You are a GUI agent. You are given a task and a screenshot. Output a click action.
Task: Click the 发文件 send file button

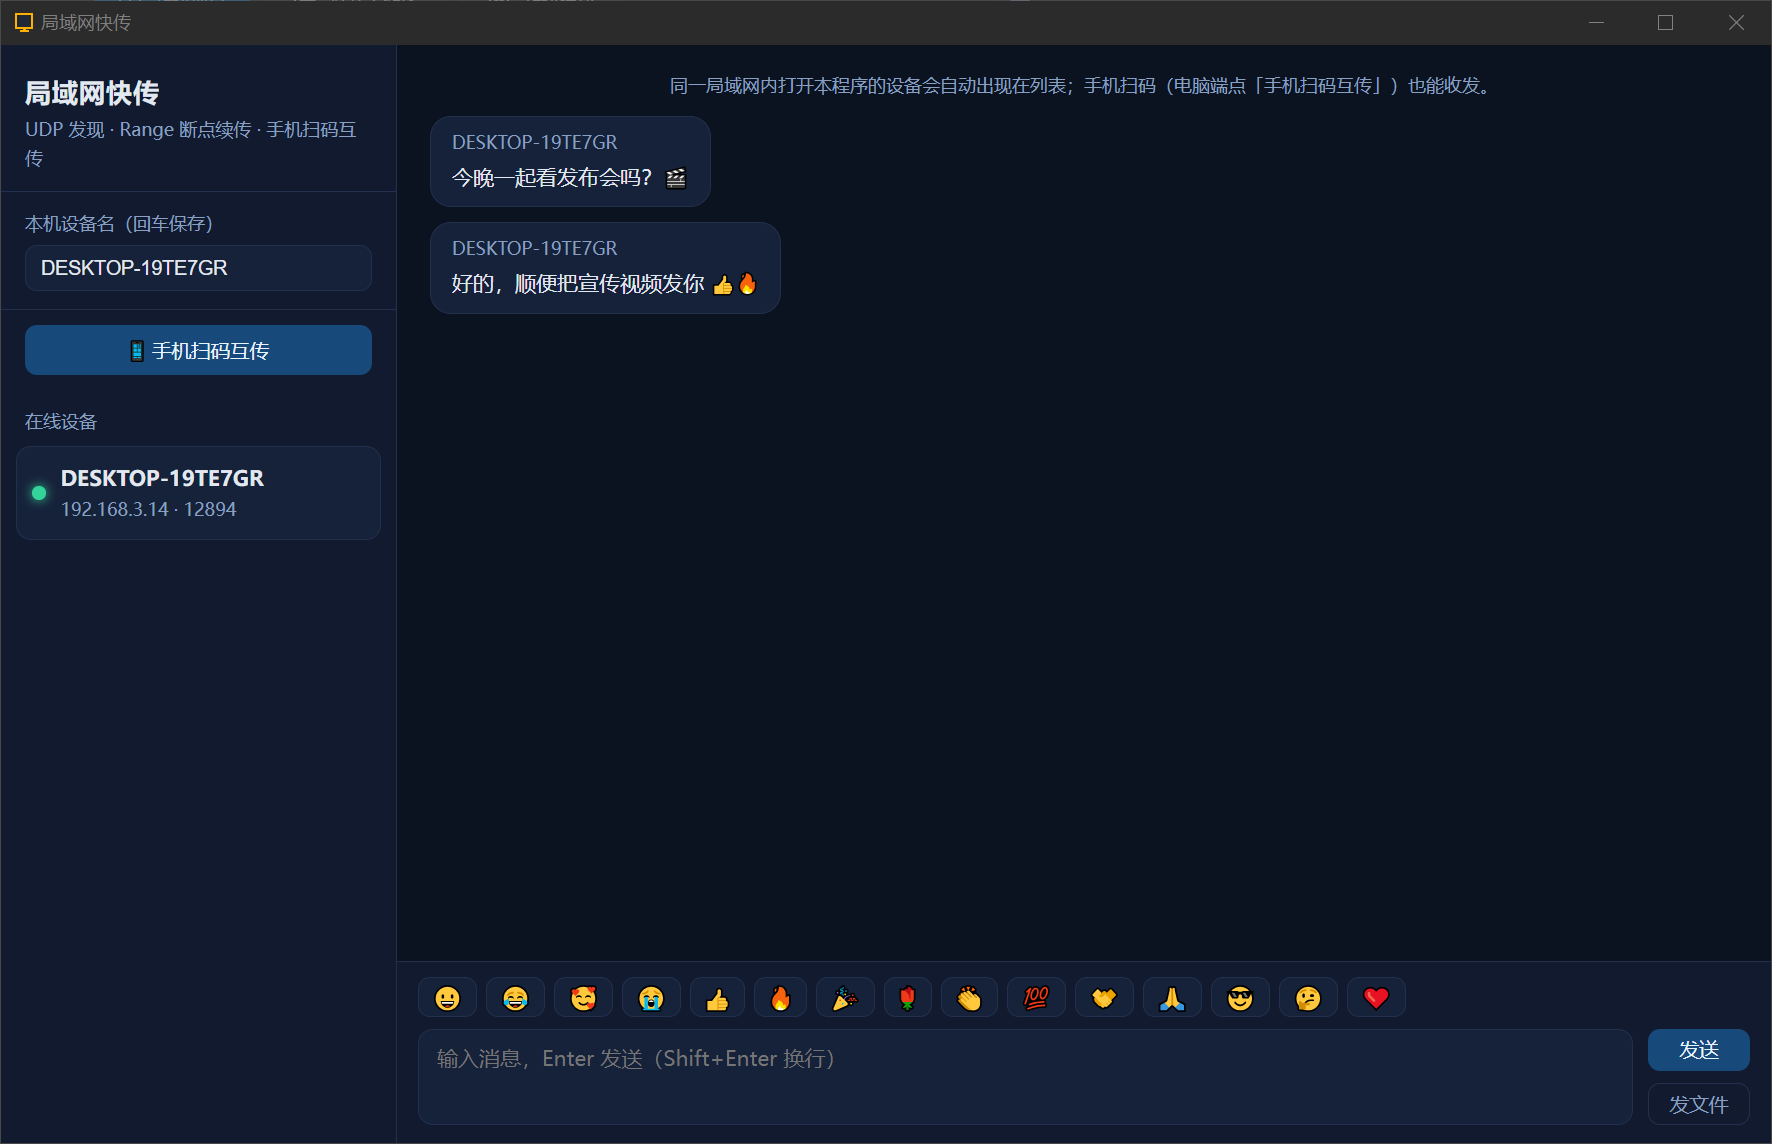click(x=1698, y=1104)
